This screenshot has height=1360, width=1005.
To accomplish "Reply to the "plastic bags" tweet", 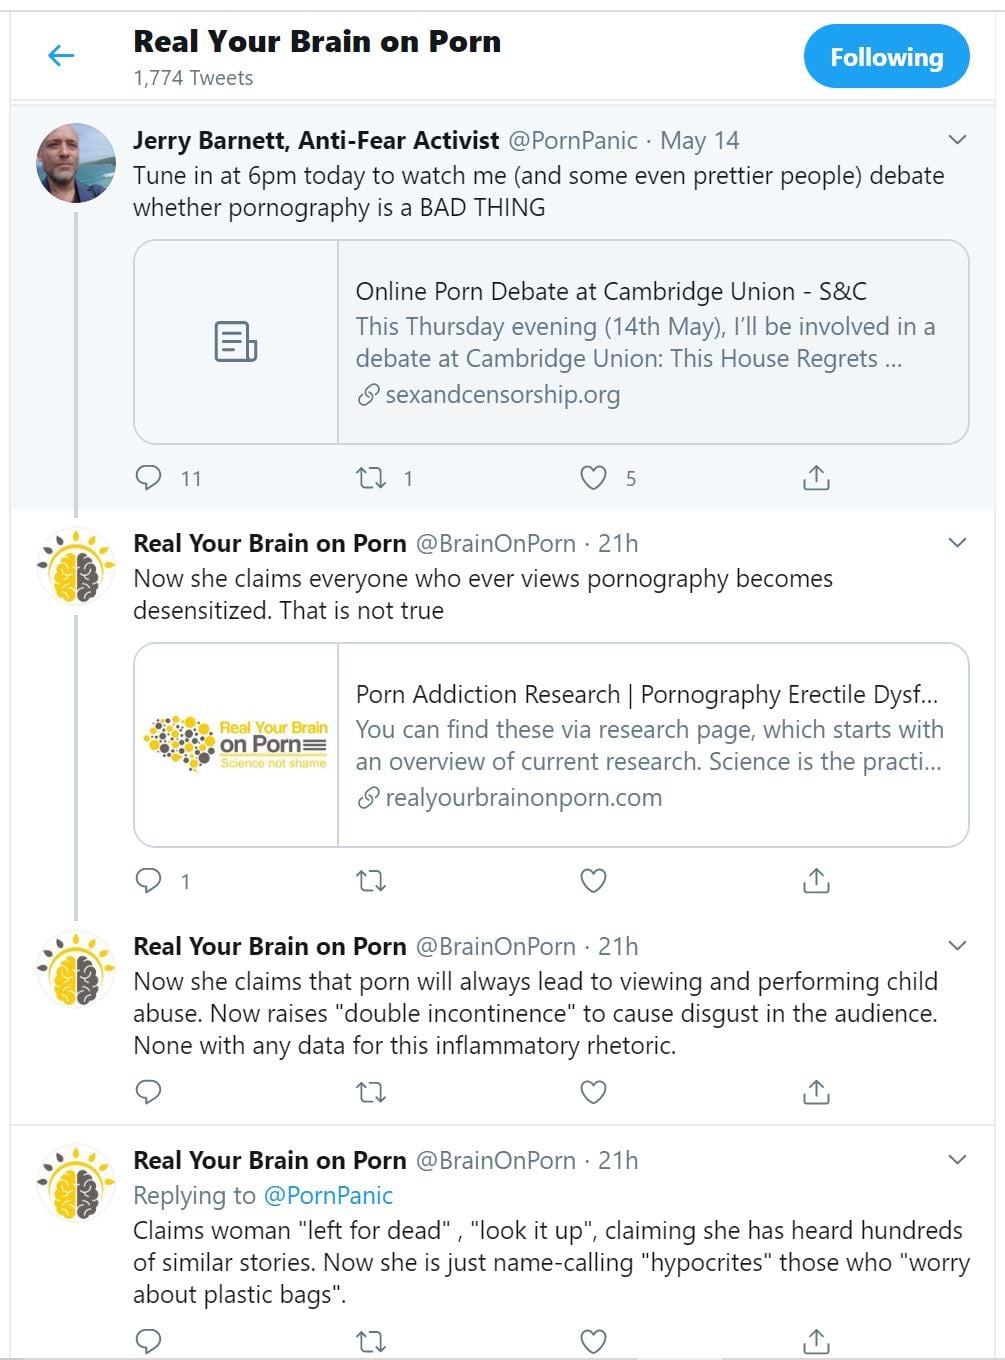I will pyautogui.click(x=148, y=1340).
